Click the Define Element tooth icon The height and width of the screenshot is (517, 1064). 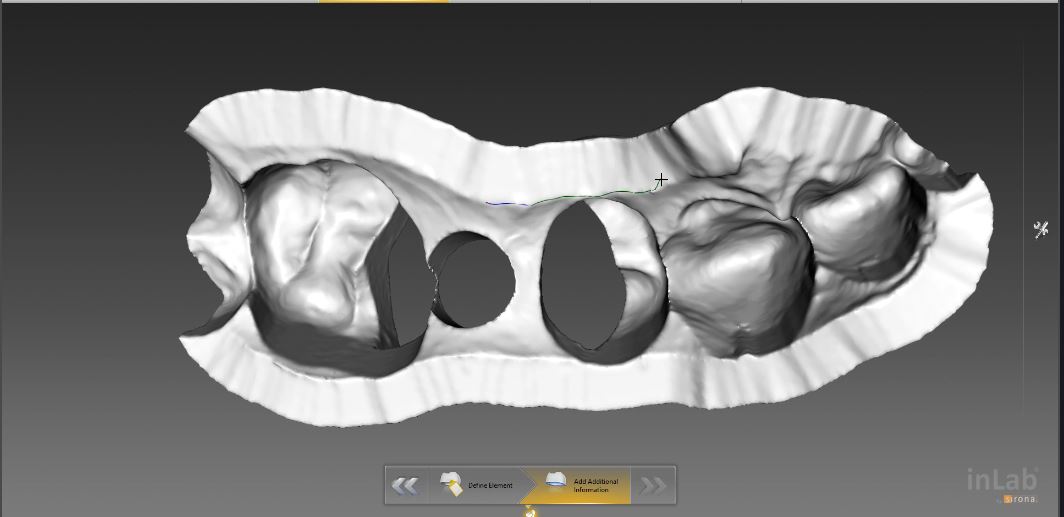(x=452, y=485)
